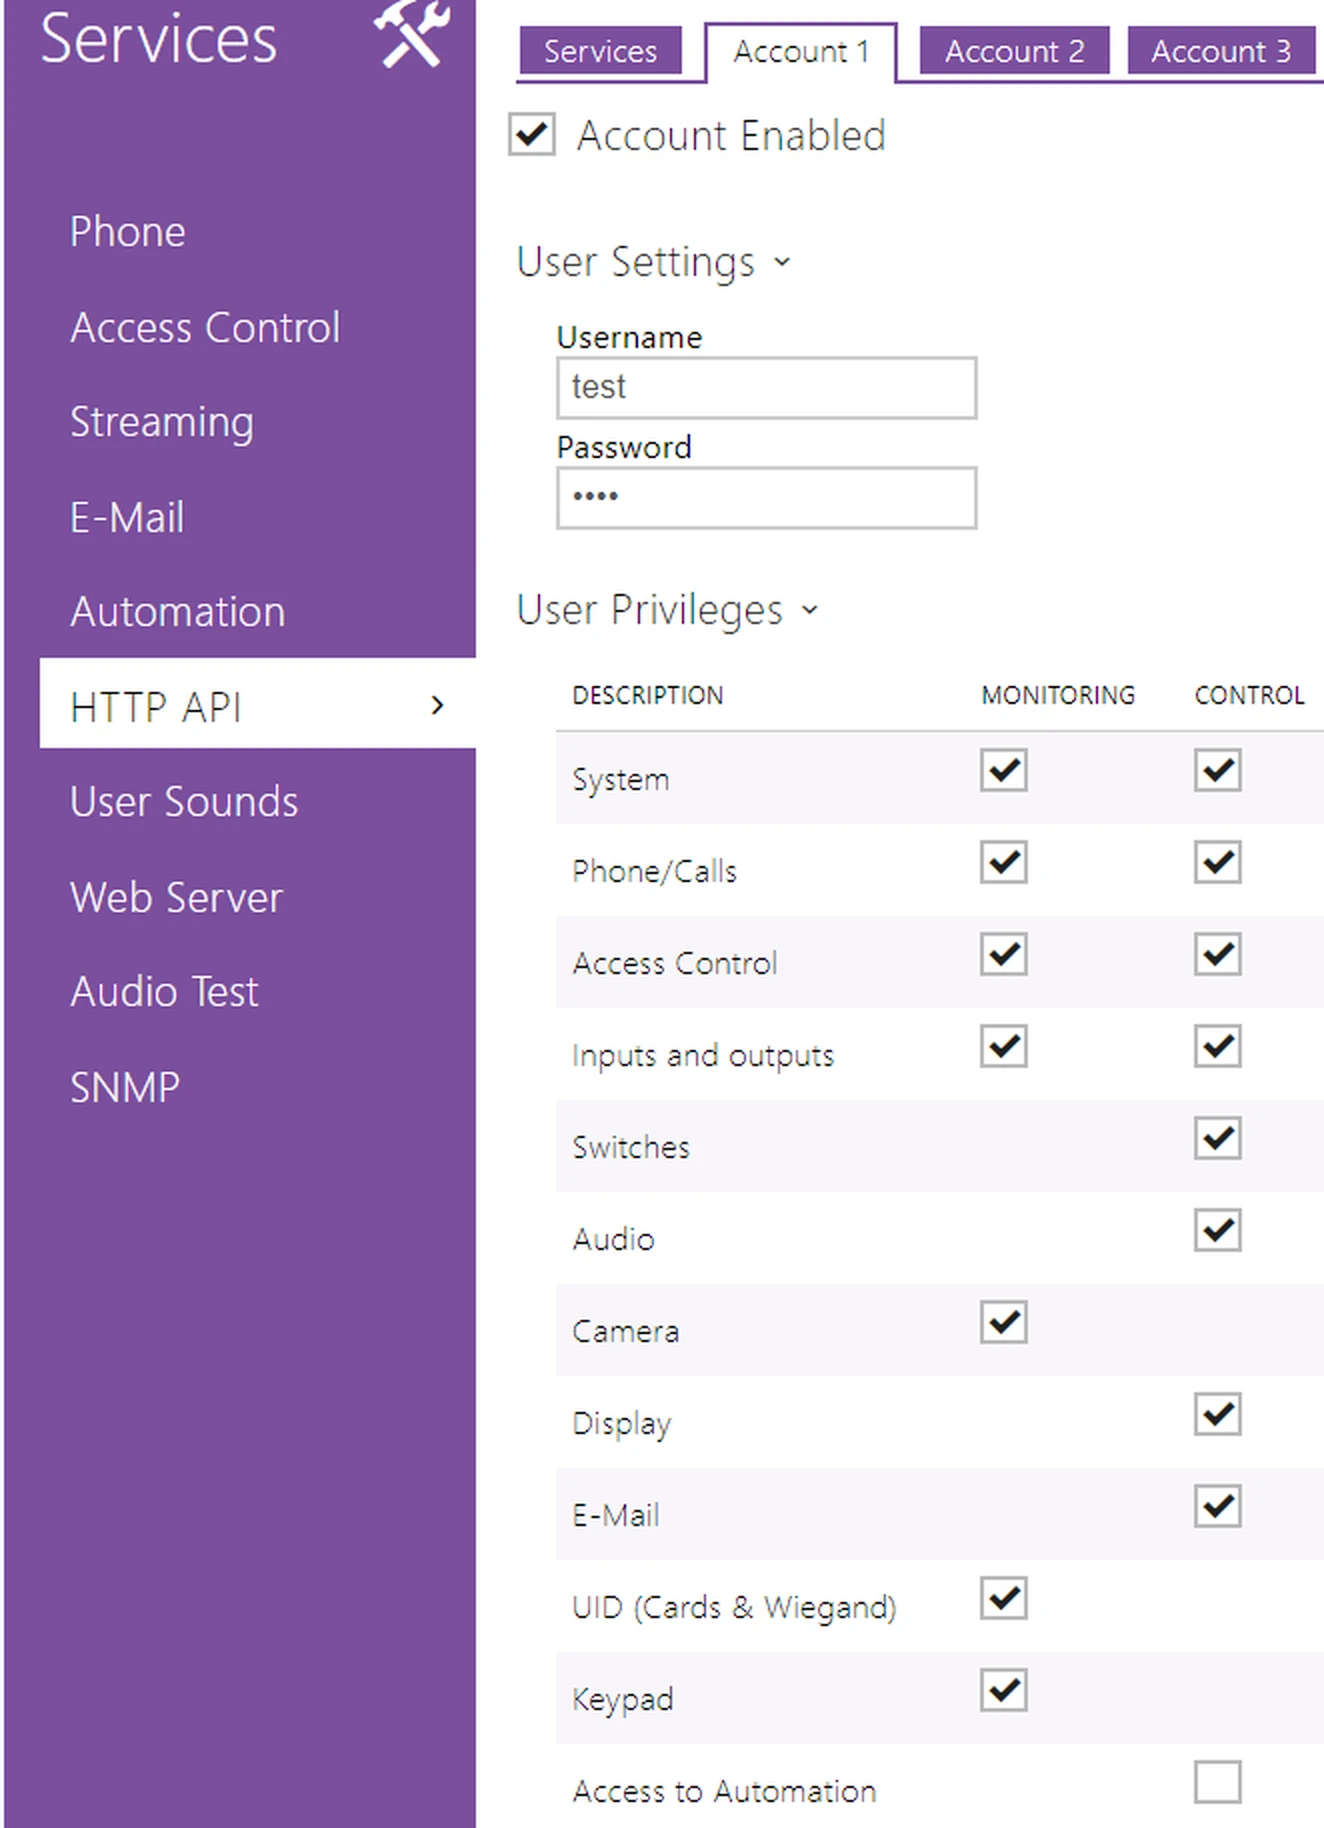Open the Audio Test section

164,992
